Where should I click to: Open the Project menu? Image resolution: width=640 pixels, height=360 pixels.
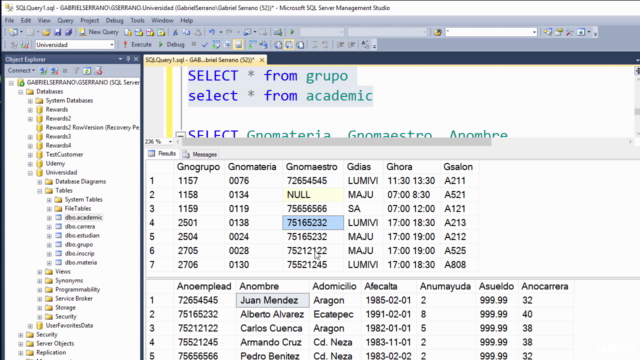[89, 20]
